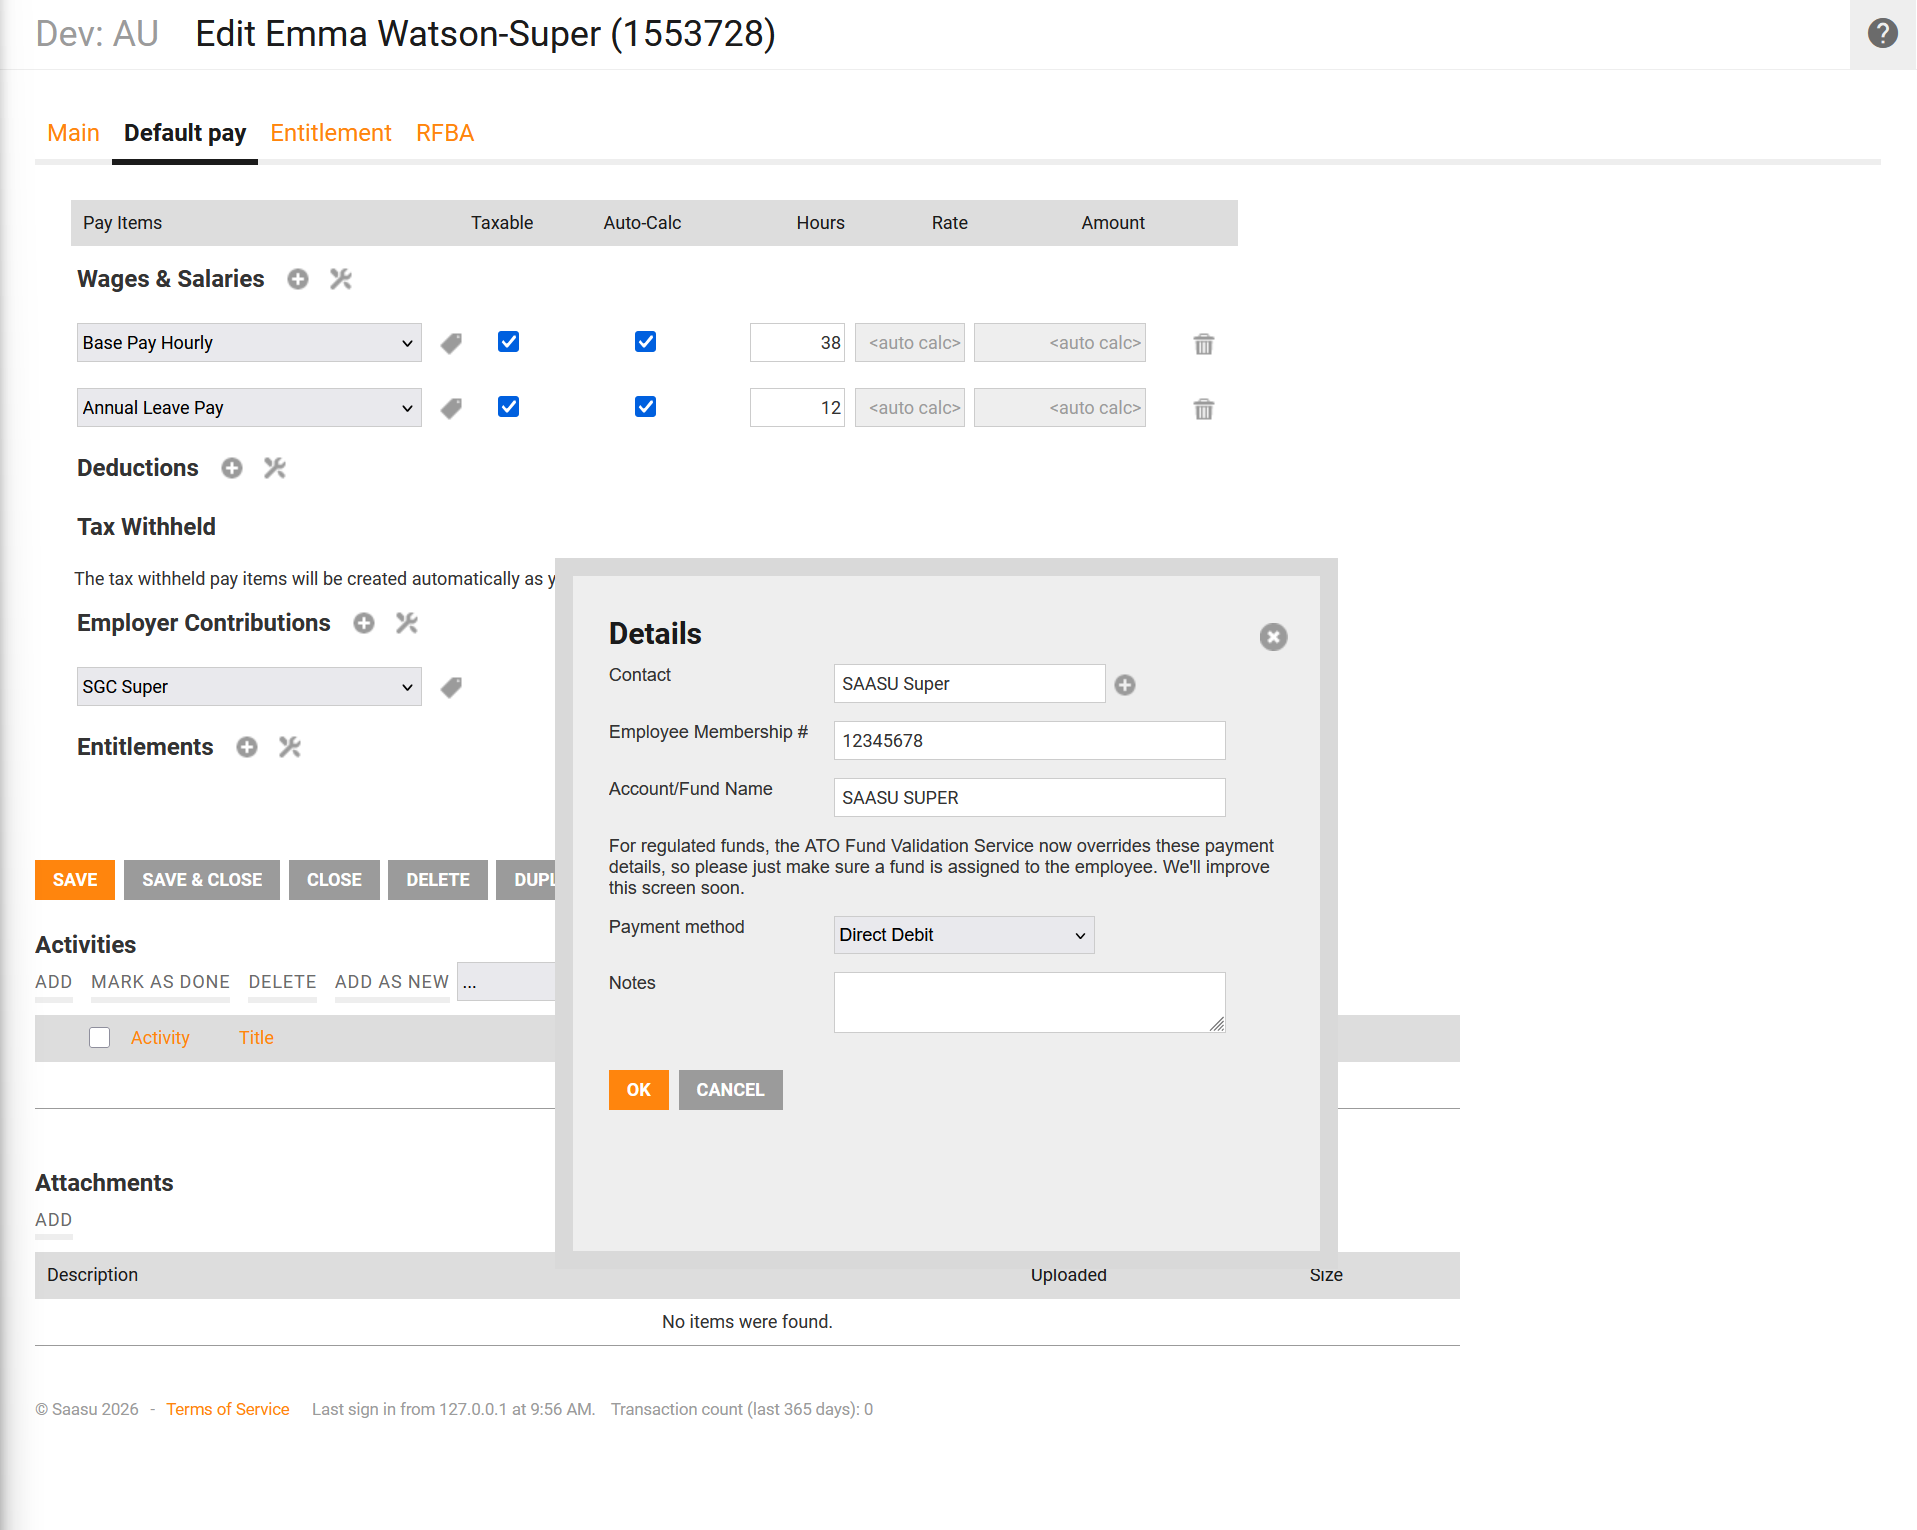Click CANCEL in Details dialog

pyautogui.click(x=731, y=1090)
